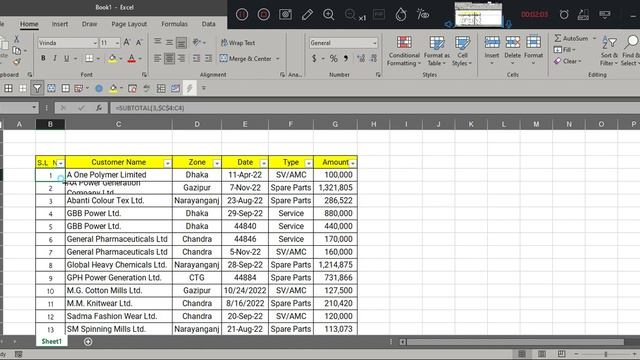Click Clear button
The width and height of the screenshot is (640, 360).
[568, 61]
